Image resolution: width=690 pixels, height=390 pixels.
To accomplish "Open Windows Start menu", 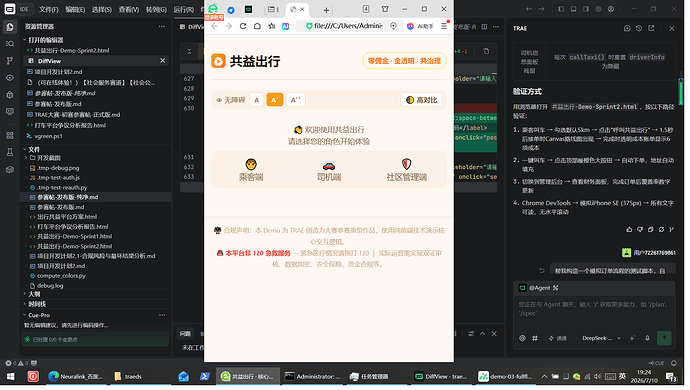I will click(x=10, y=377).
